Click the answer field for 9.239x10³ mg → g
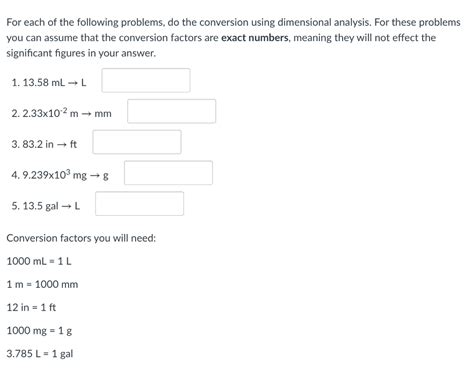Screen dimensions: 474x379 click(168, 173)
